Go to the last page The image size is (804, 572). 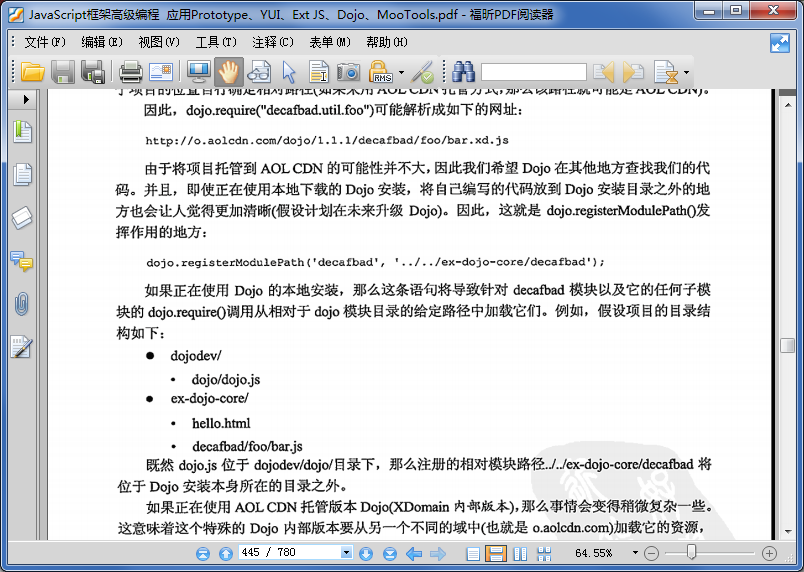(390, 554)
